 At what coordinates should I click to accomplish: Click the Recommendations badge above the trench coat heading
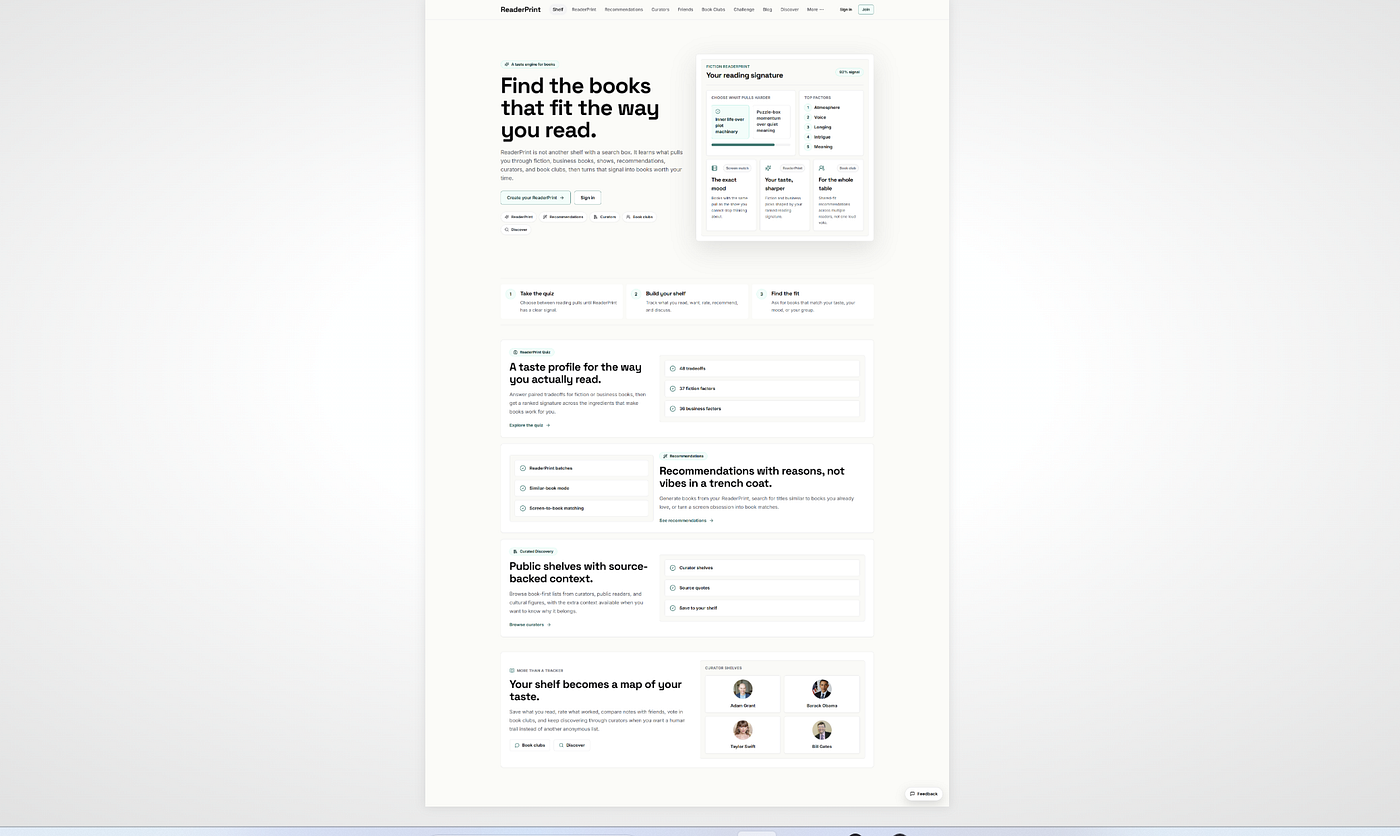(x=683, y=456)
